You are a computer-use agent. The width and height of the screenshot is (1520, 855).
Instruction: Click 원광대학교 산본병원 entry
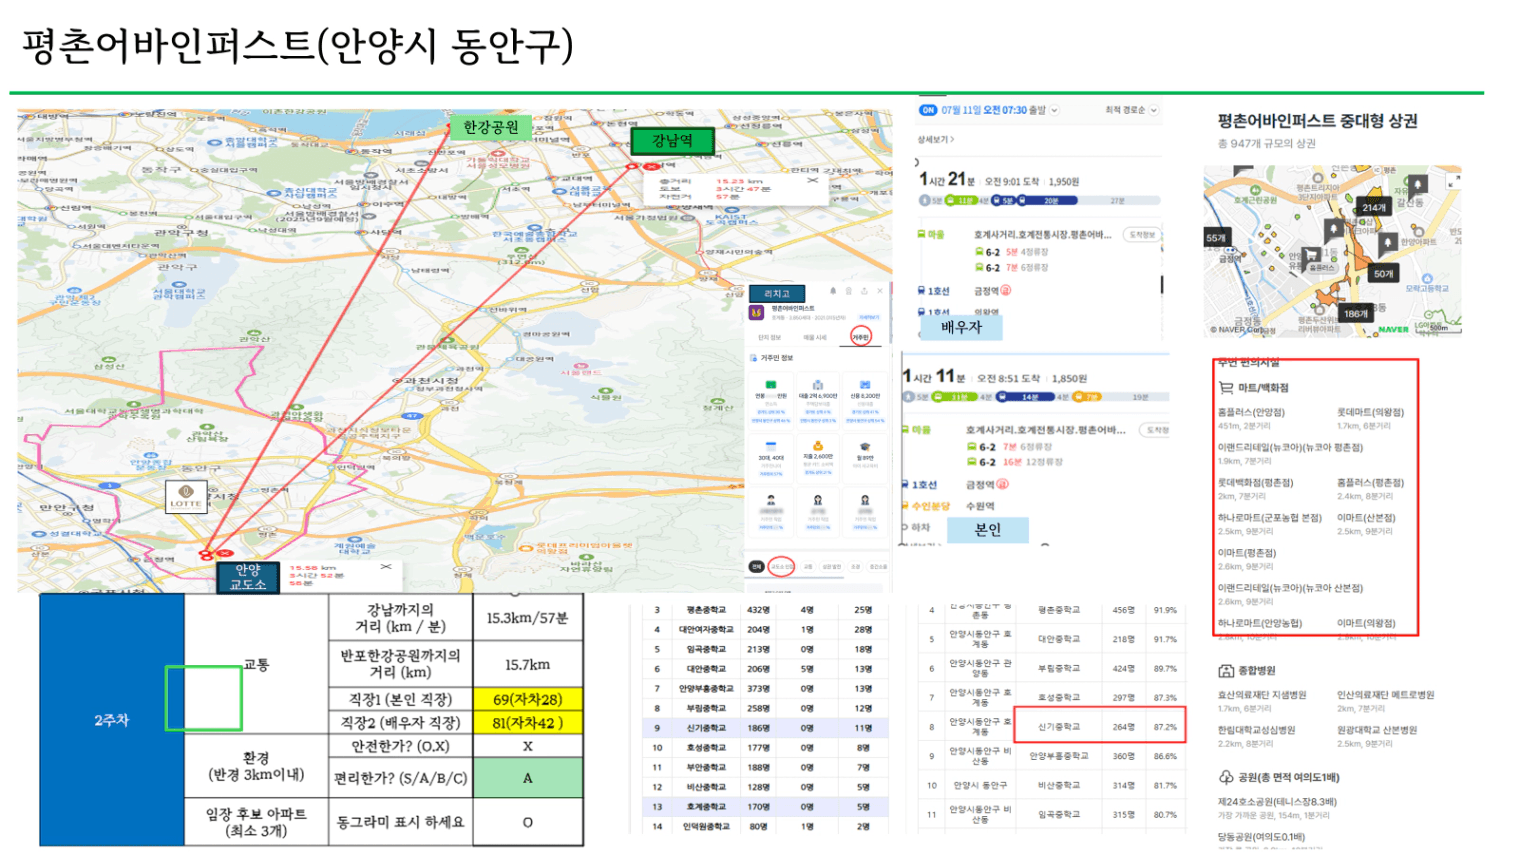coord(1377,730)
